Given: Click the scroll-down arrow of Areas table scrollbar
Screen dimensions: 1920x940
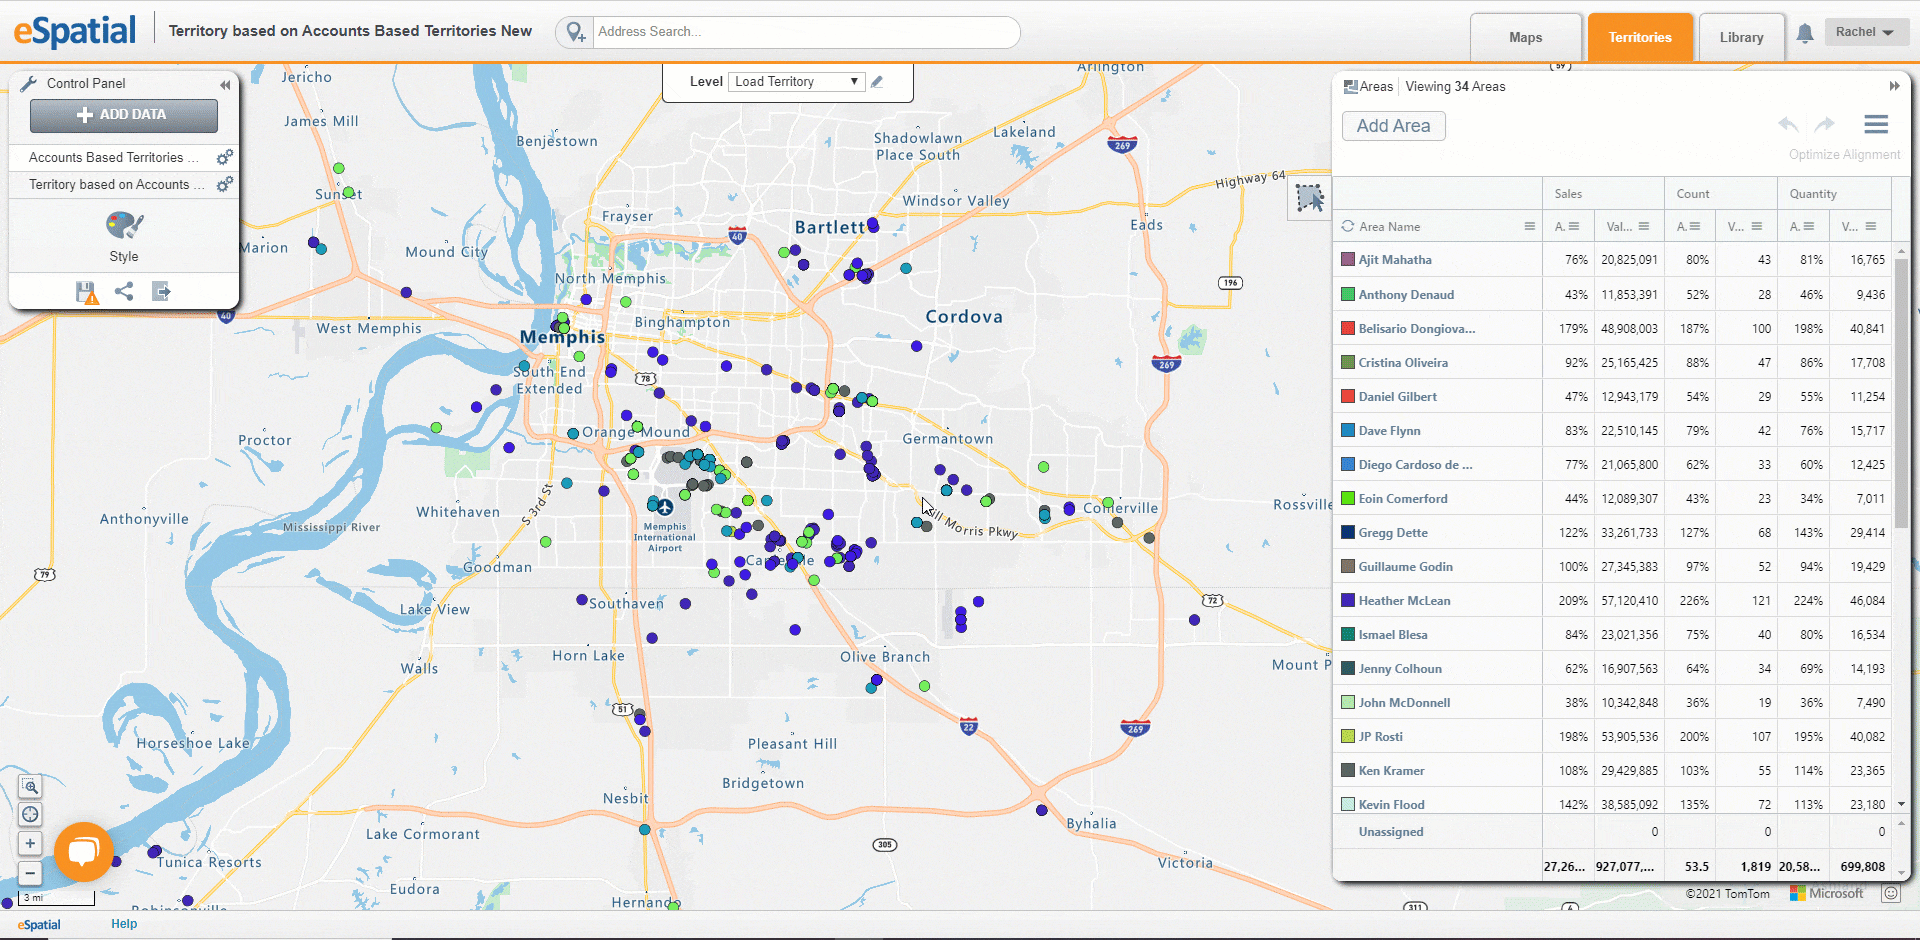Looking at the screenshot, I should coord(1901,804).
